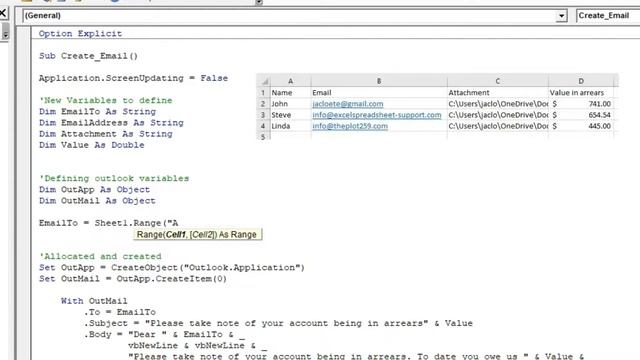Click the 'Defining outlook variables comment
640x360 pixels.
tap(114, 178)
